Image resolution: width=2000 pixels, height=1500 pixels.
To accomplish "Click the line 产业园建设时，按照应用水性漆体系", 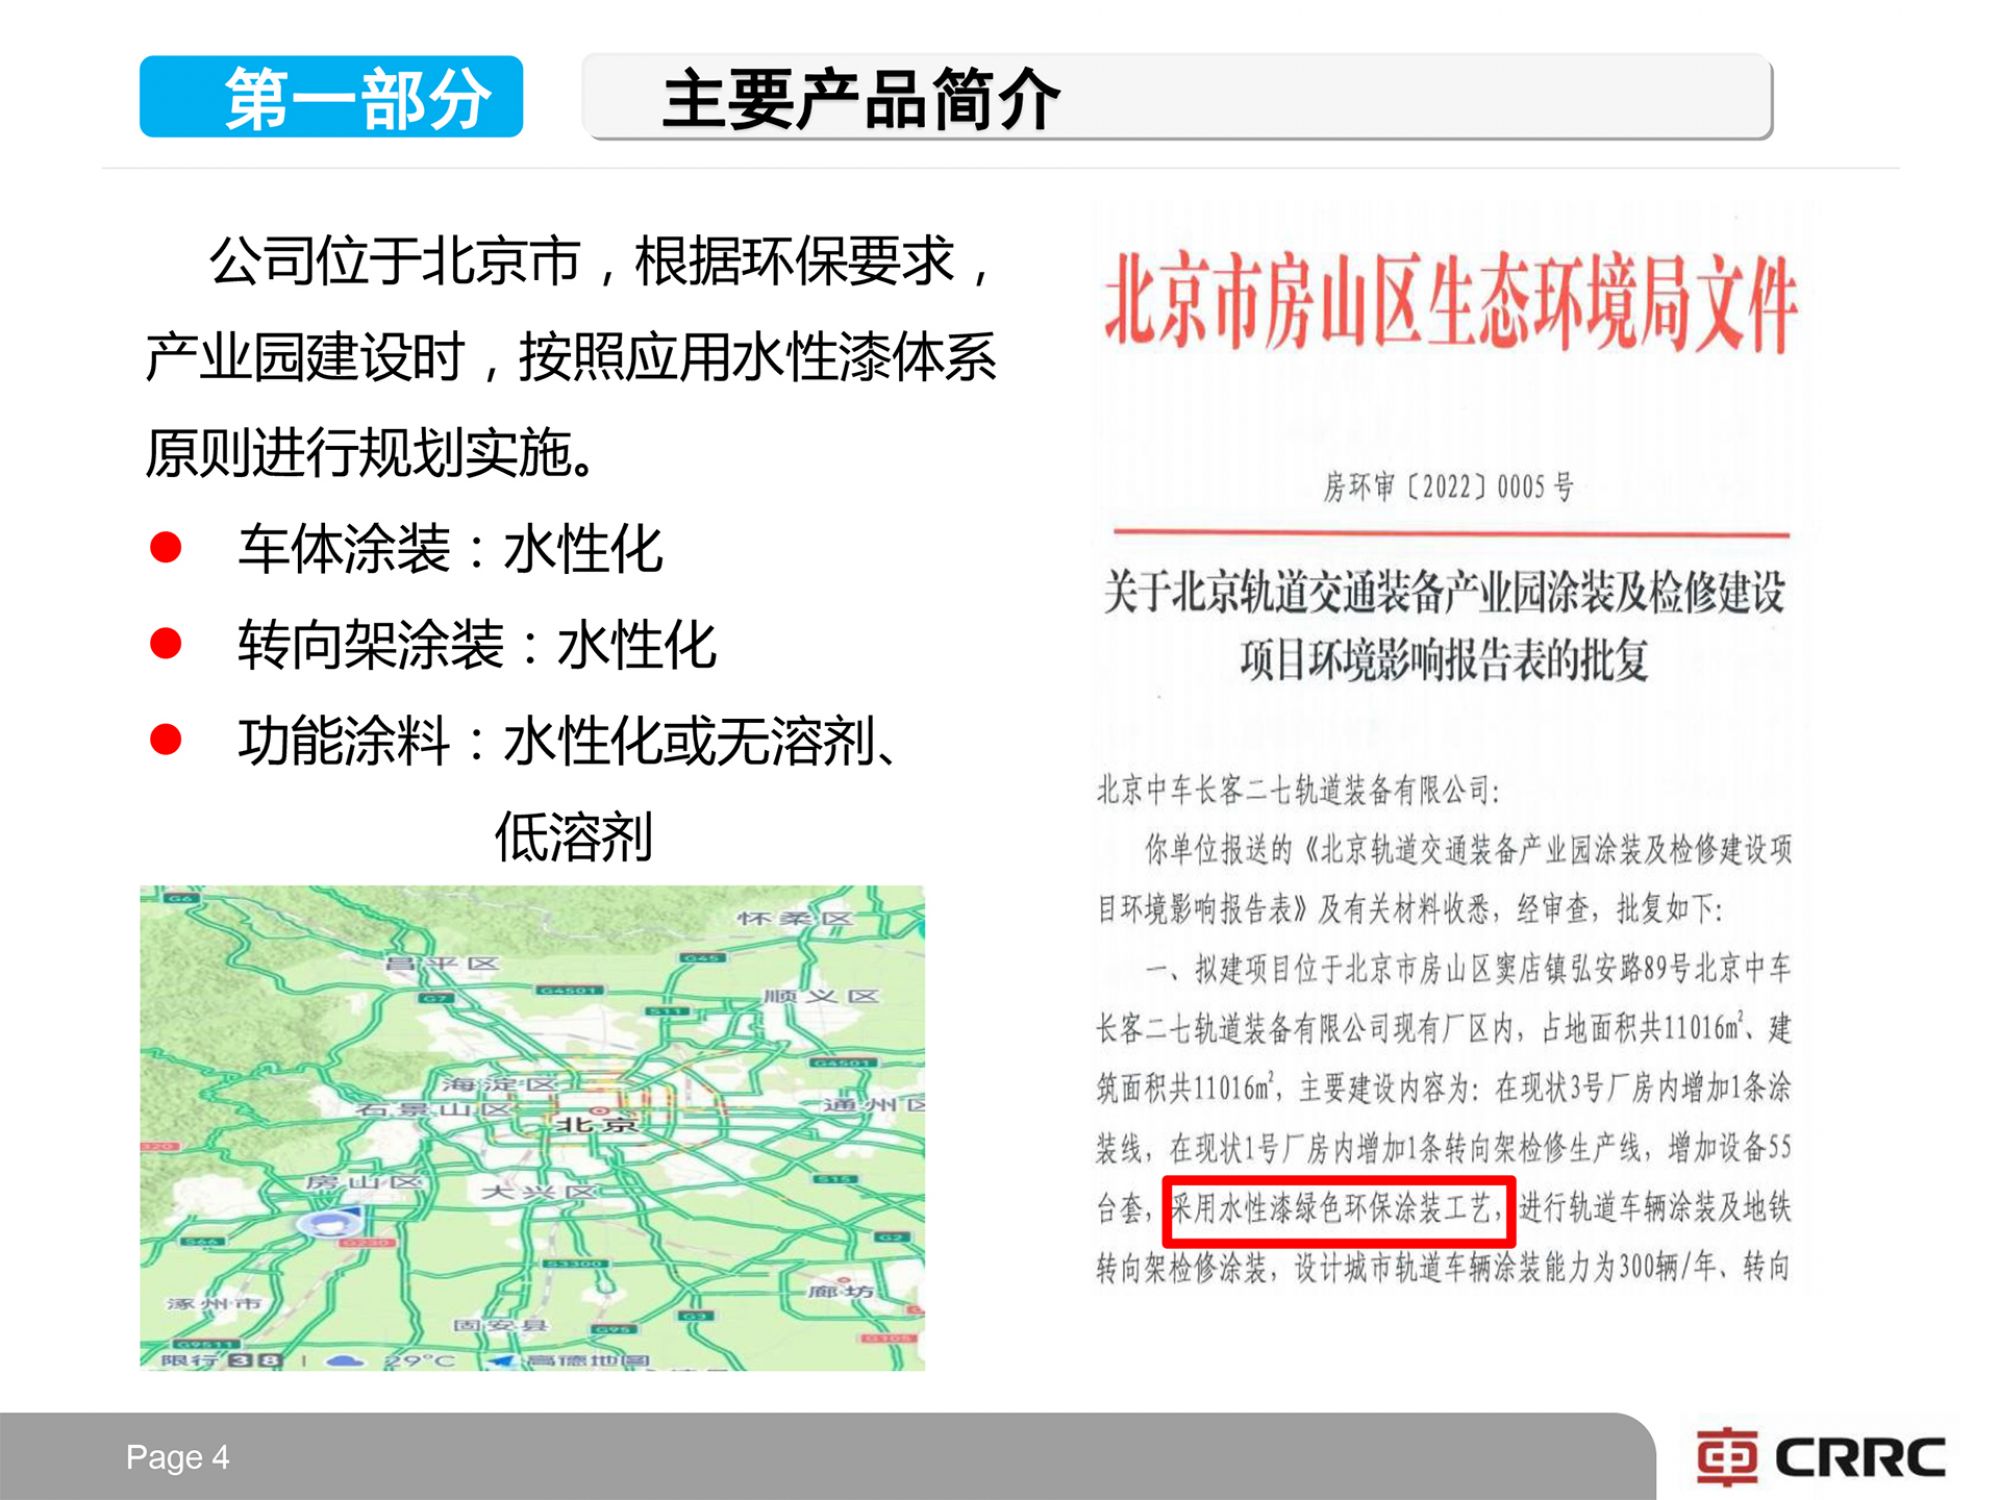I will tap(571, 357).
